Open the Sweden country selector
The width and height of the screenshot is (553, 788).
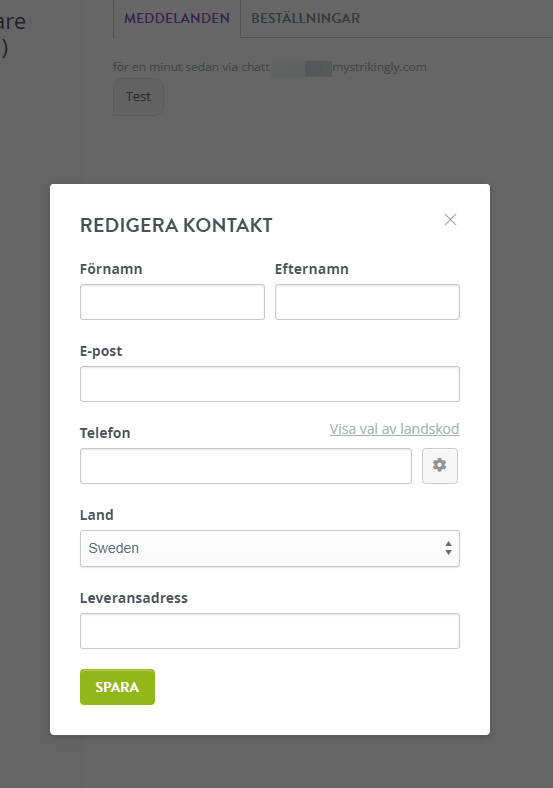pos(269,548)
